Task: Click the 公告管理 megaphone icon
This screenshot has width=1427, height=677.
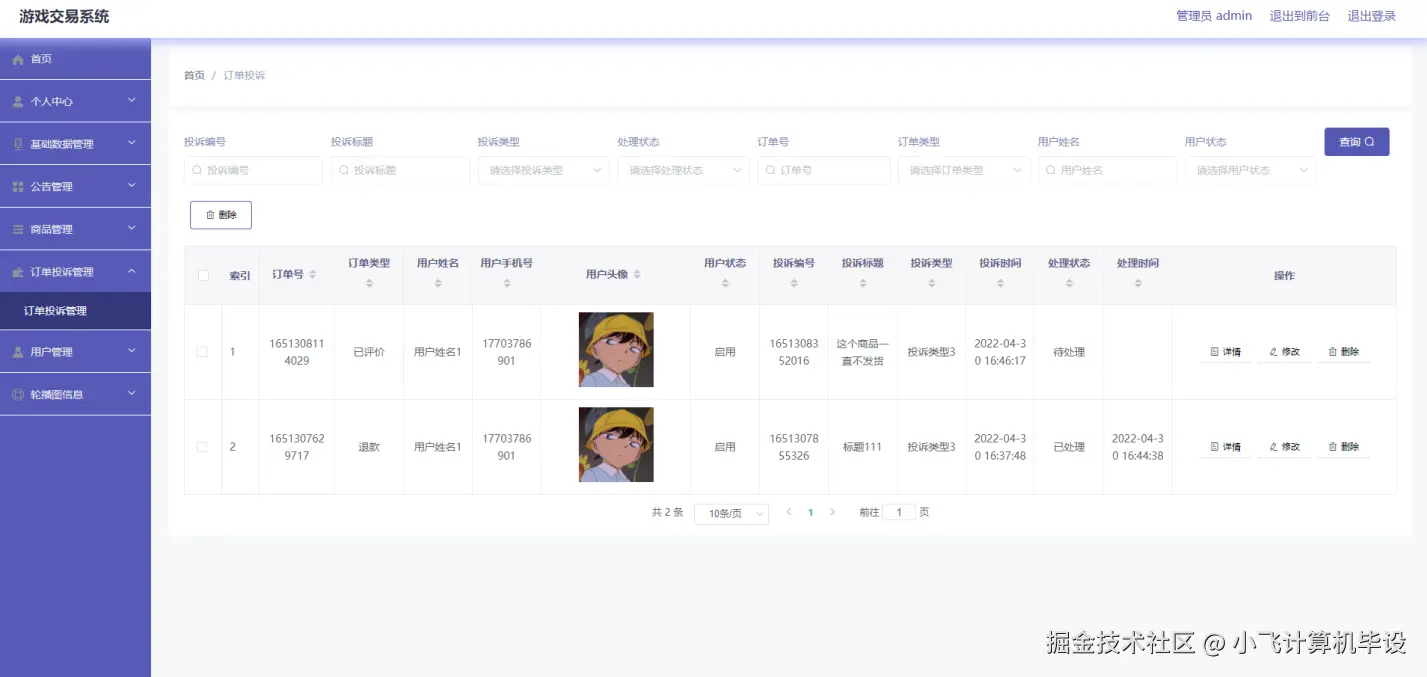Action: point(18,186)
